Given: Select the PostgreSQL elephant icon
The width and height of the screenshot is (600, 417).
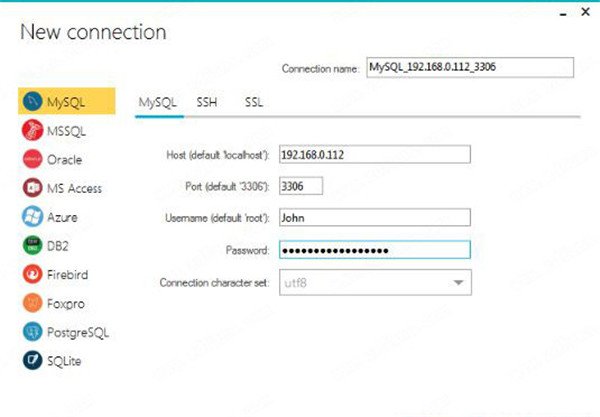Looking at the screenshot, I should click(x=31, y=331).
